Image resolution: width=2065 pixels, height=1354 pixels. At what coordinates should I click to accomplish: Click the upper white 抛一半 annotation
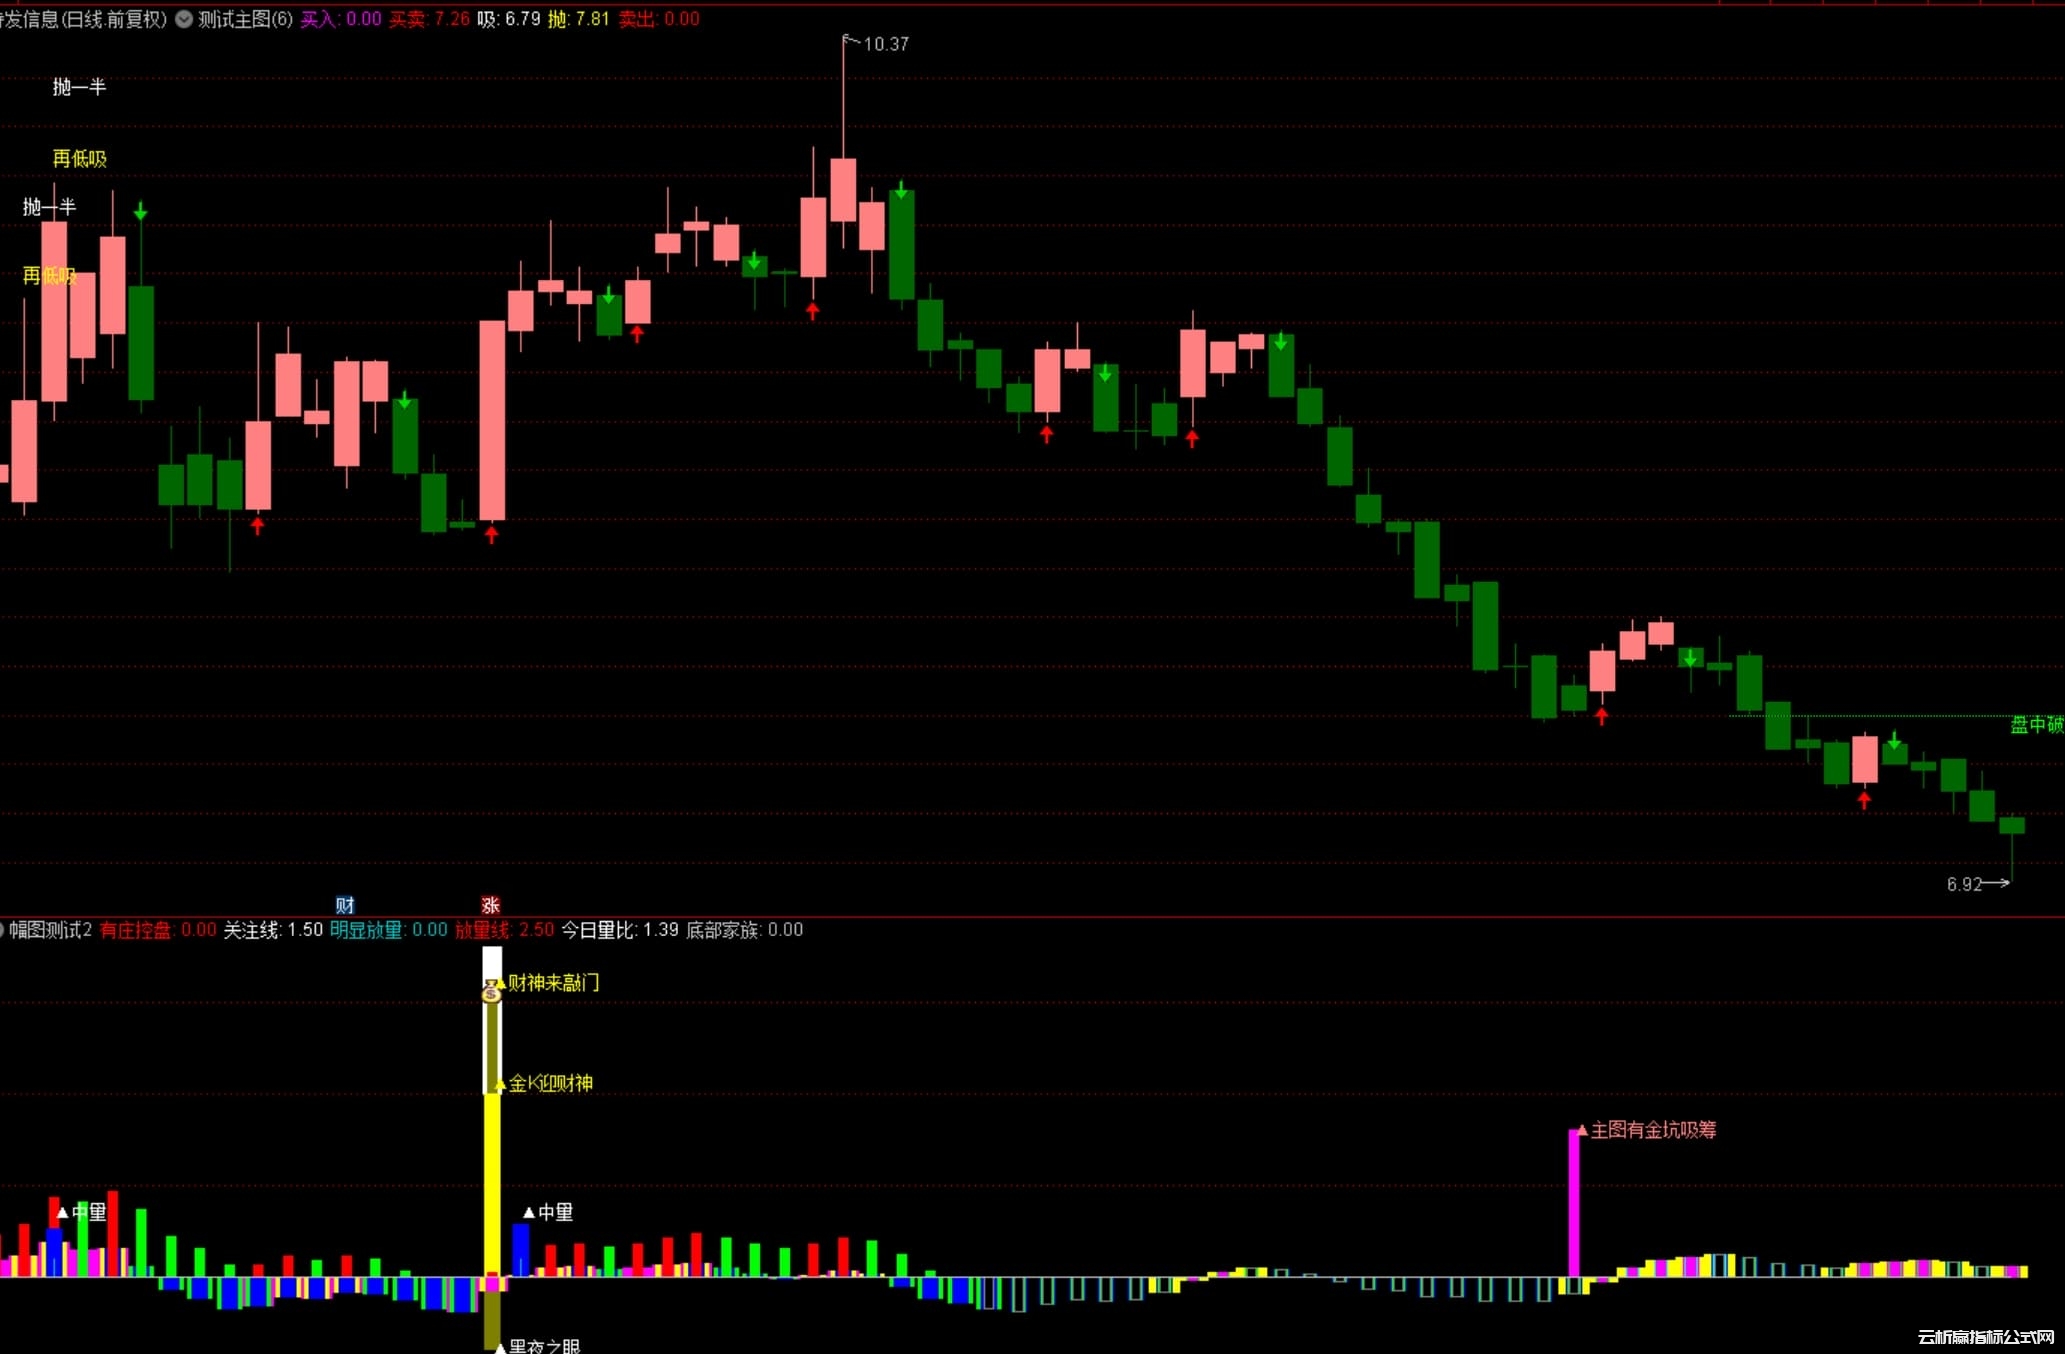[x=79, y=87]
